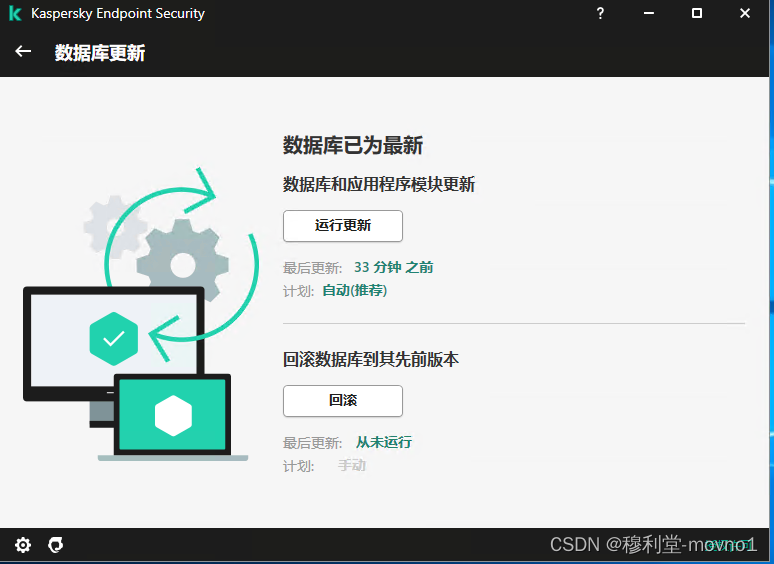Screen dimensions: 774x564
Task: Click the disabled 手动 schedule text
Action: coord(351,465)
